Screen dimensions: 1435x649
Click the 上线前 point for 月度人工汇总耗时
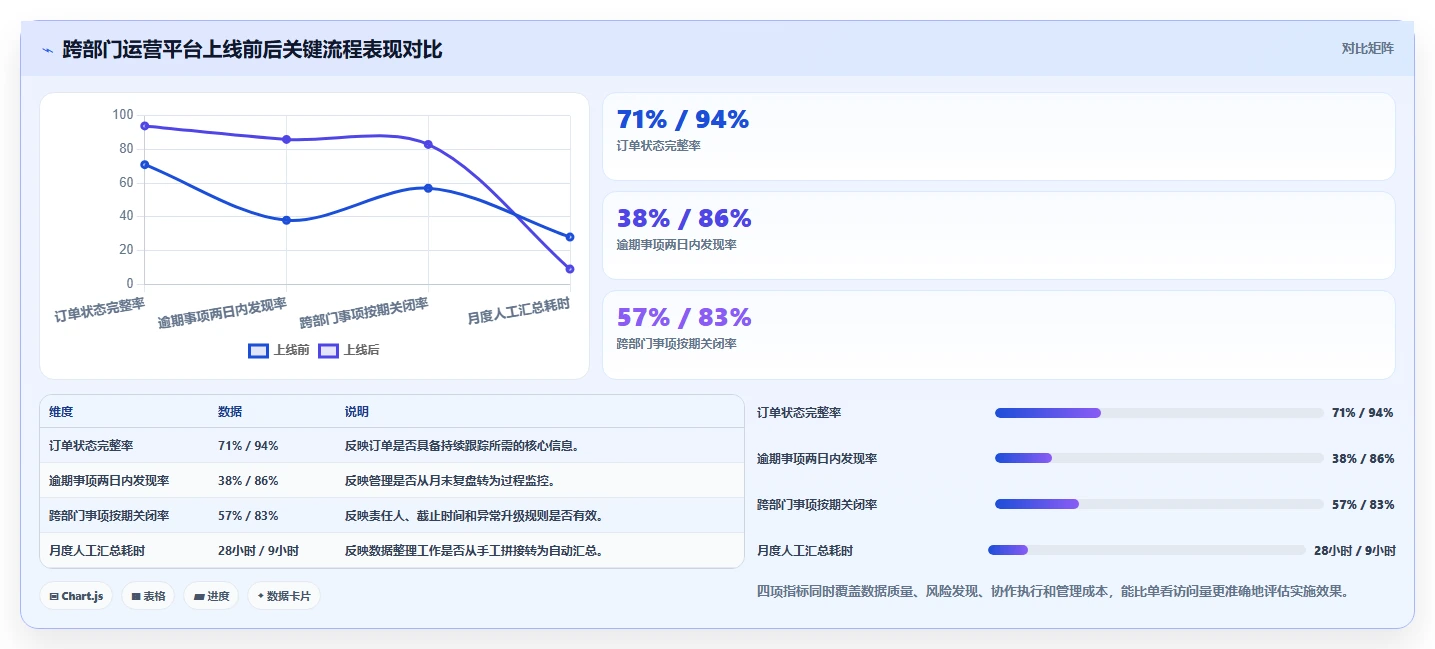[570, 237]
